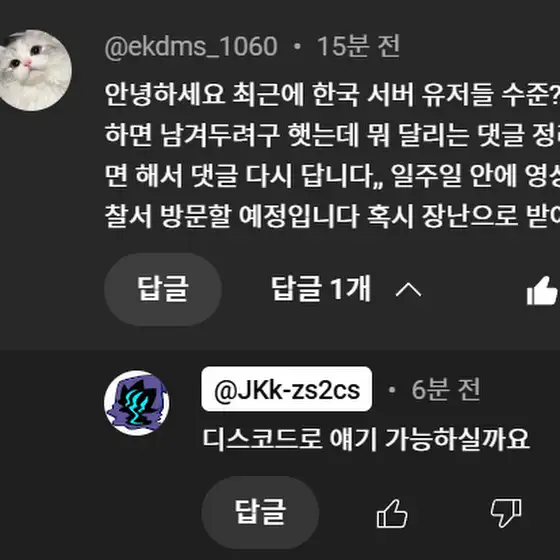
Task: Like the reply with outlined thumbs-up
Action: point(392,513)
